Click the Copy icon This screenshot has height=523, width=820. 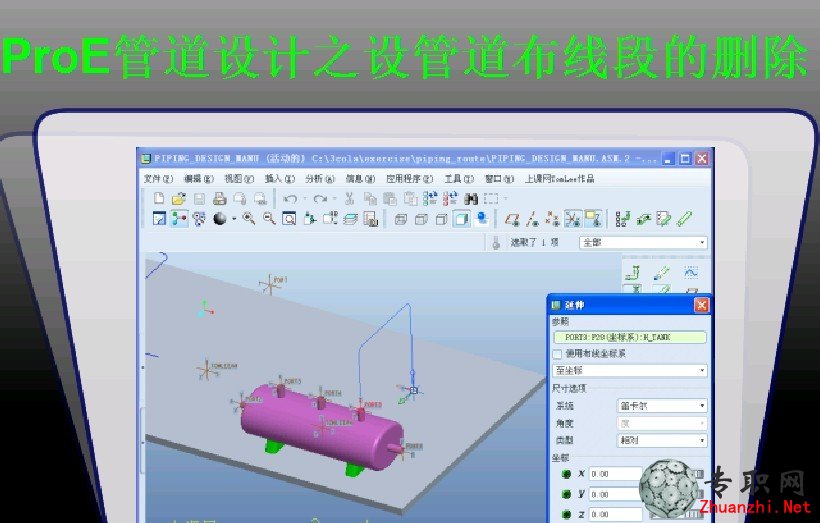point(370,199)
